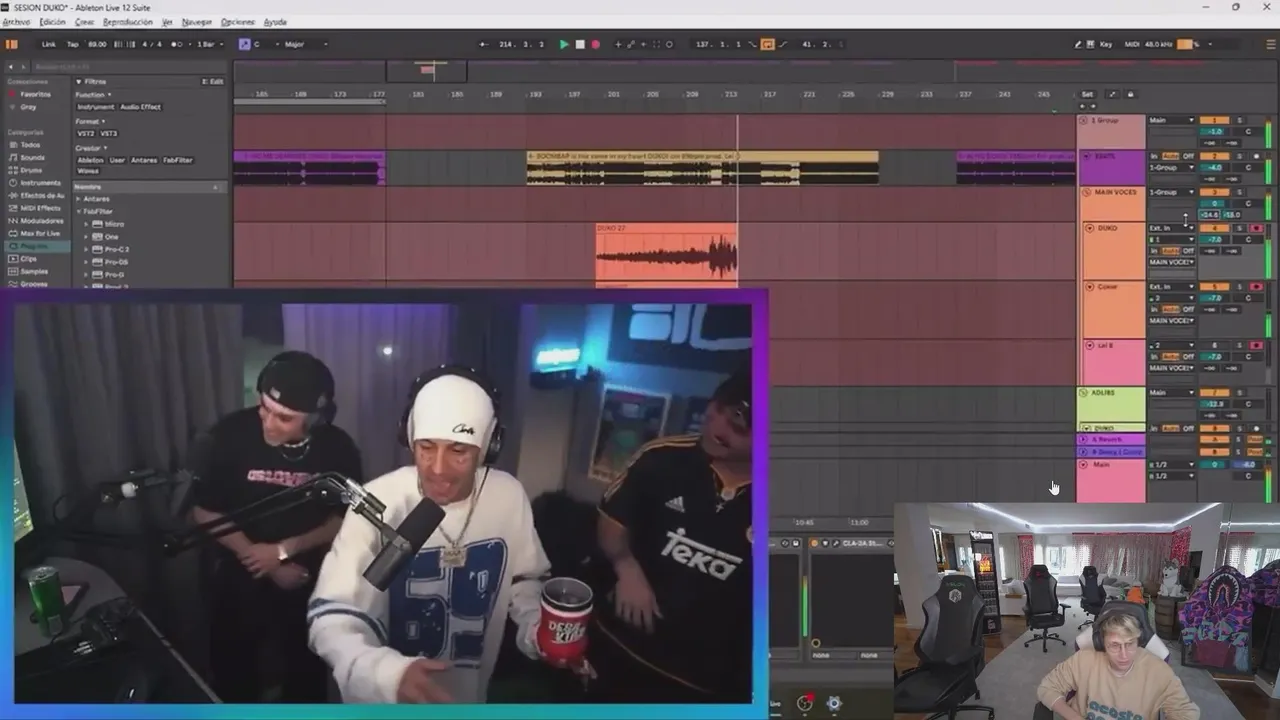Enable MIDI Map Mode
The image size is (1280, 720).
pyautogui.click(x=1131, y=44)
